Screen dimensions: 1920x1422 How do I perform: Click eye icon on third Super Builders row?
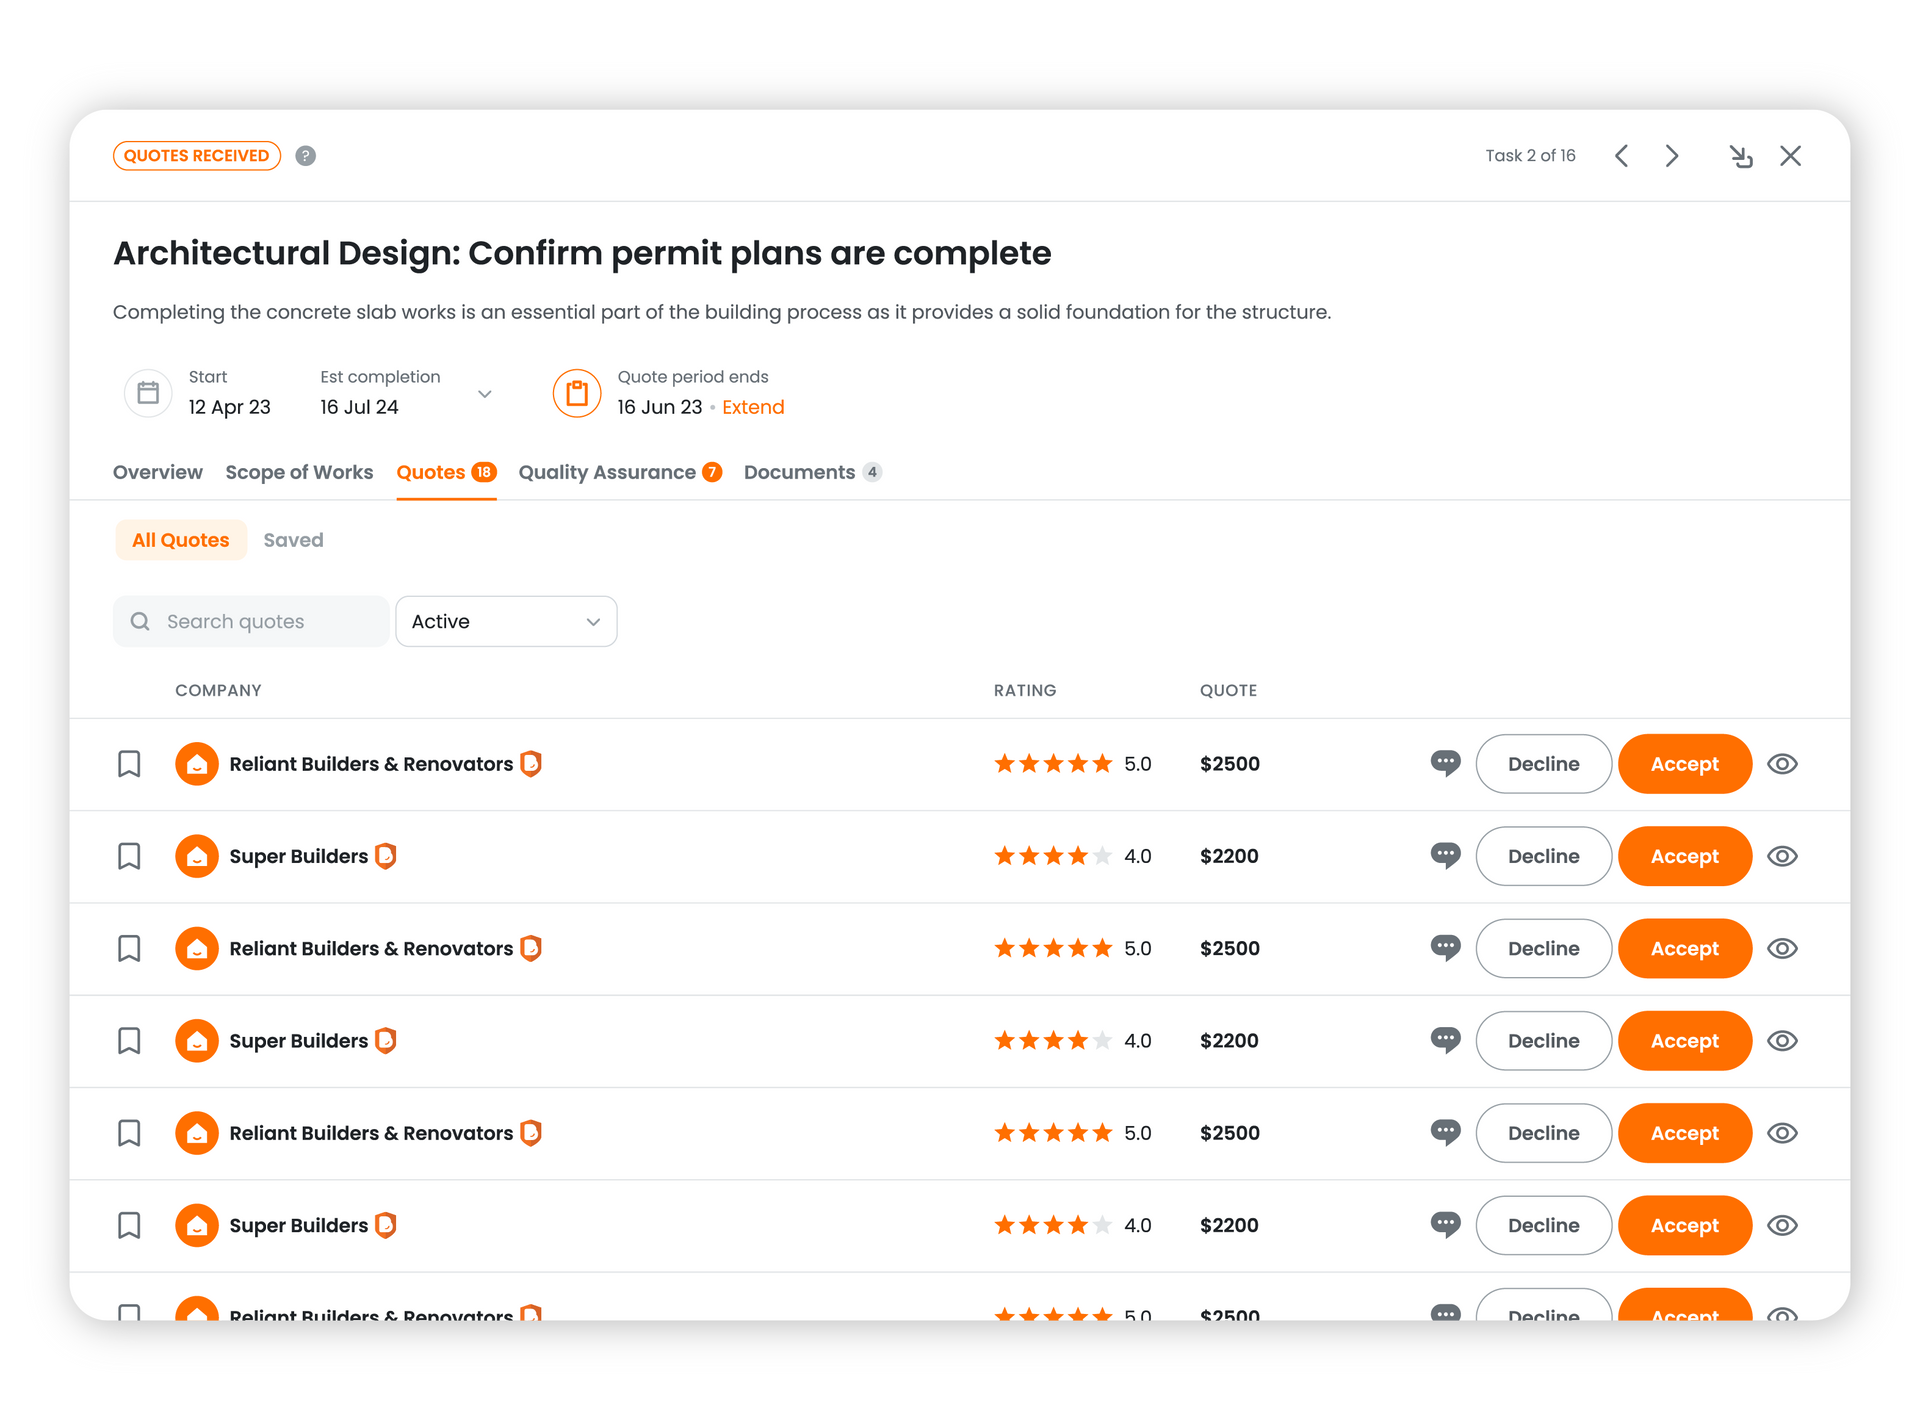click(1782, 1225)
